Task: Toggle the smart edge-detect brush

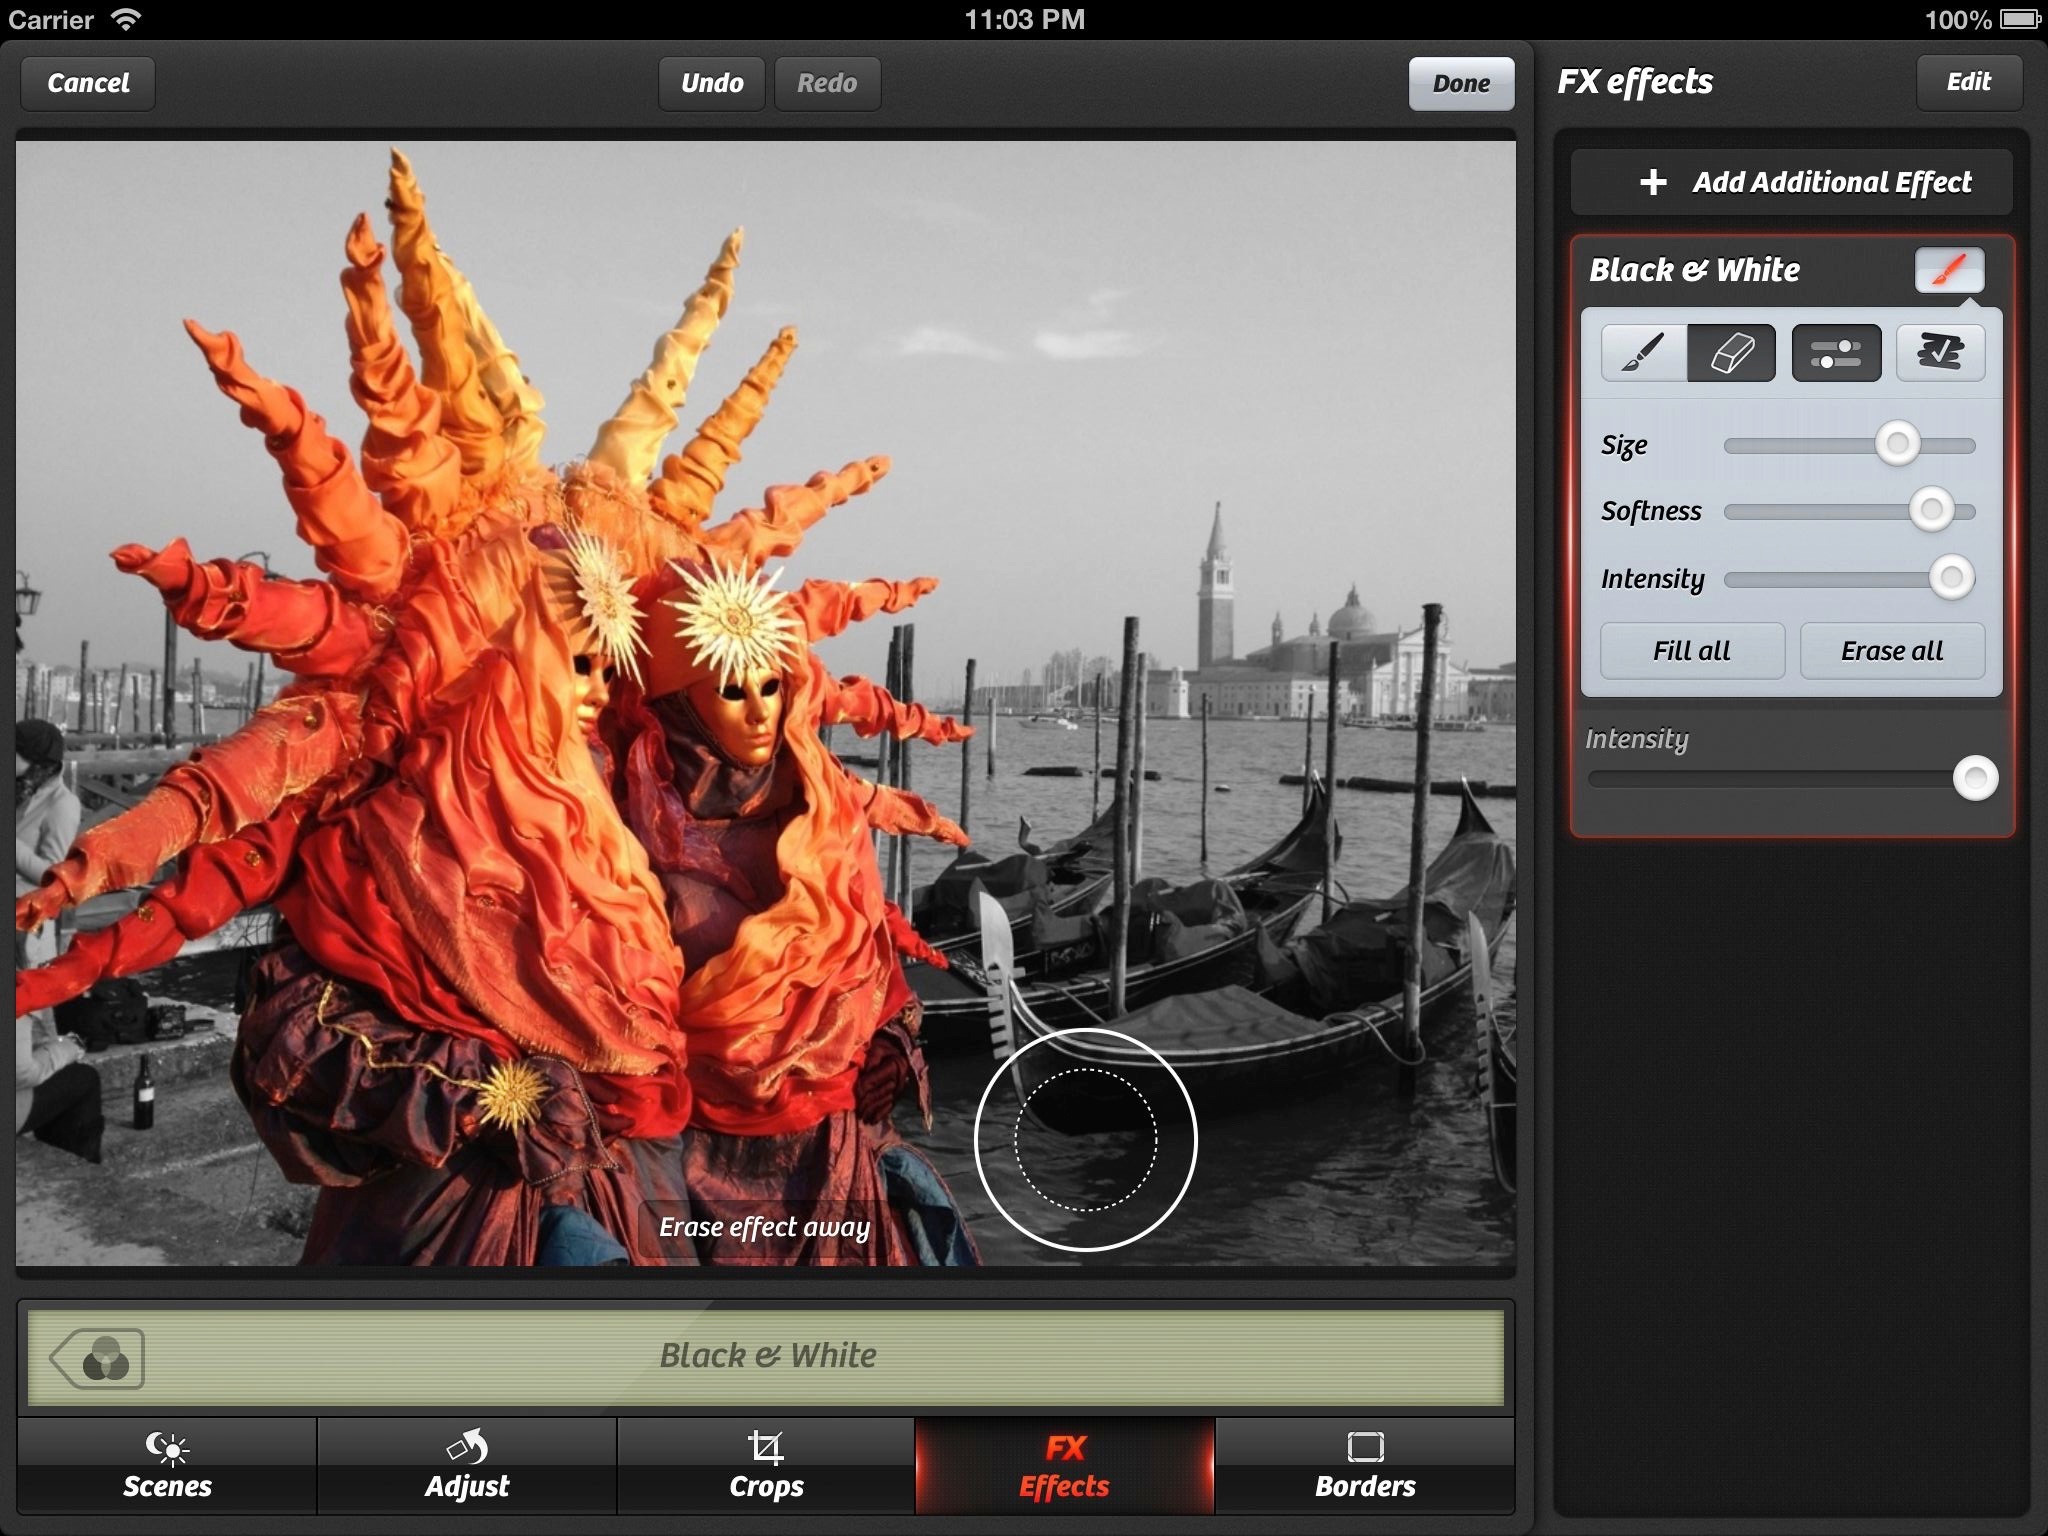Action: pyautogui.click(x=1940, y=353)
